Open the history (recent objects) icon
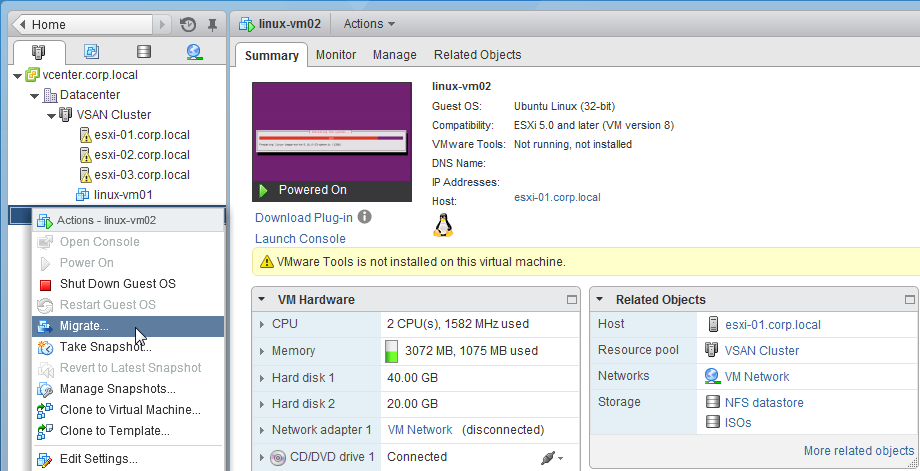 pyautogui.click(x=188, y=25)
